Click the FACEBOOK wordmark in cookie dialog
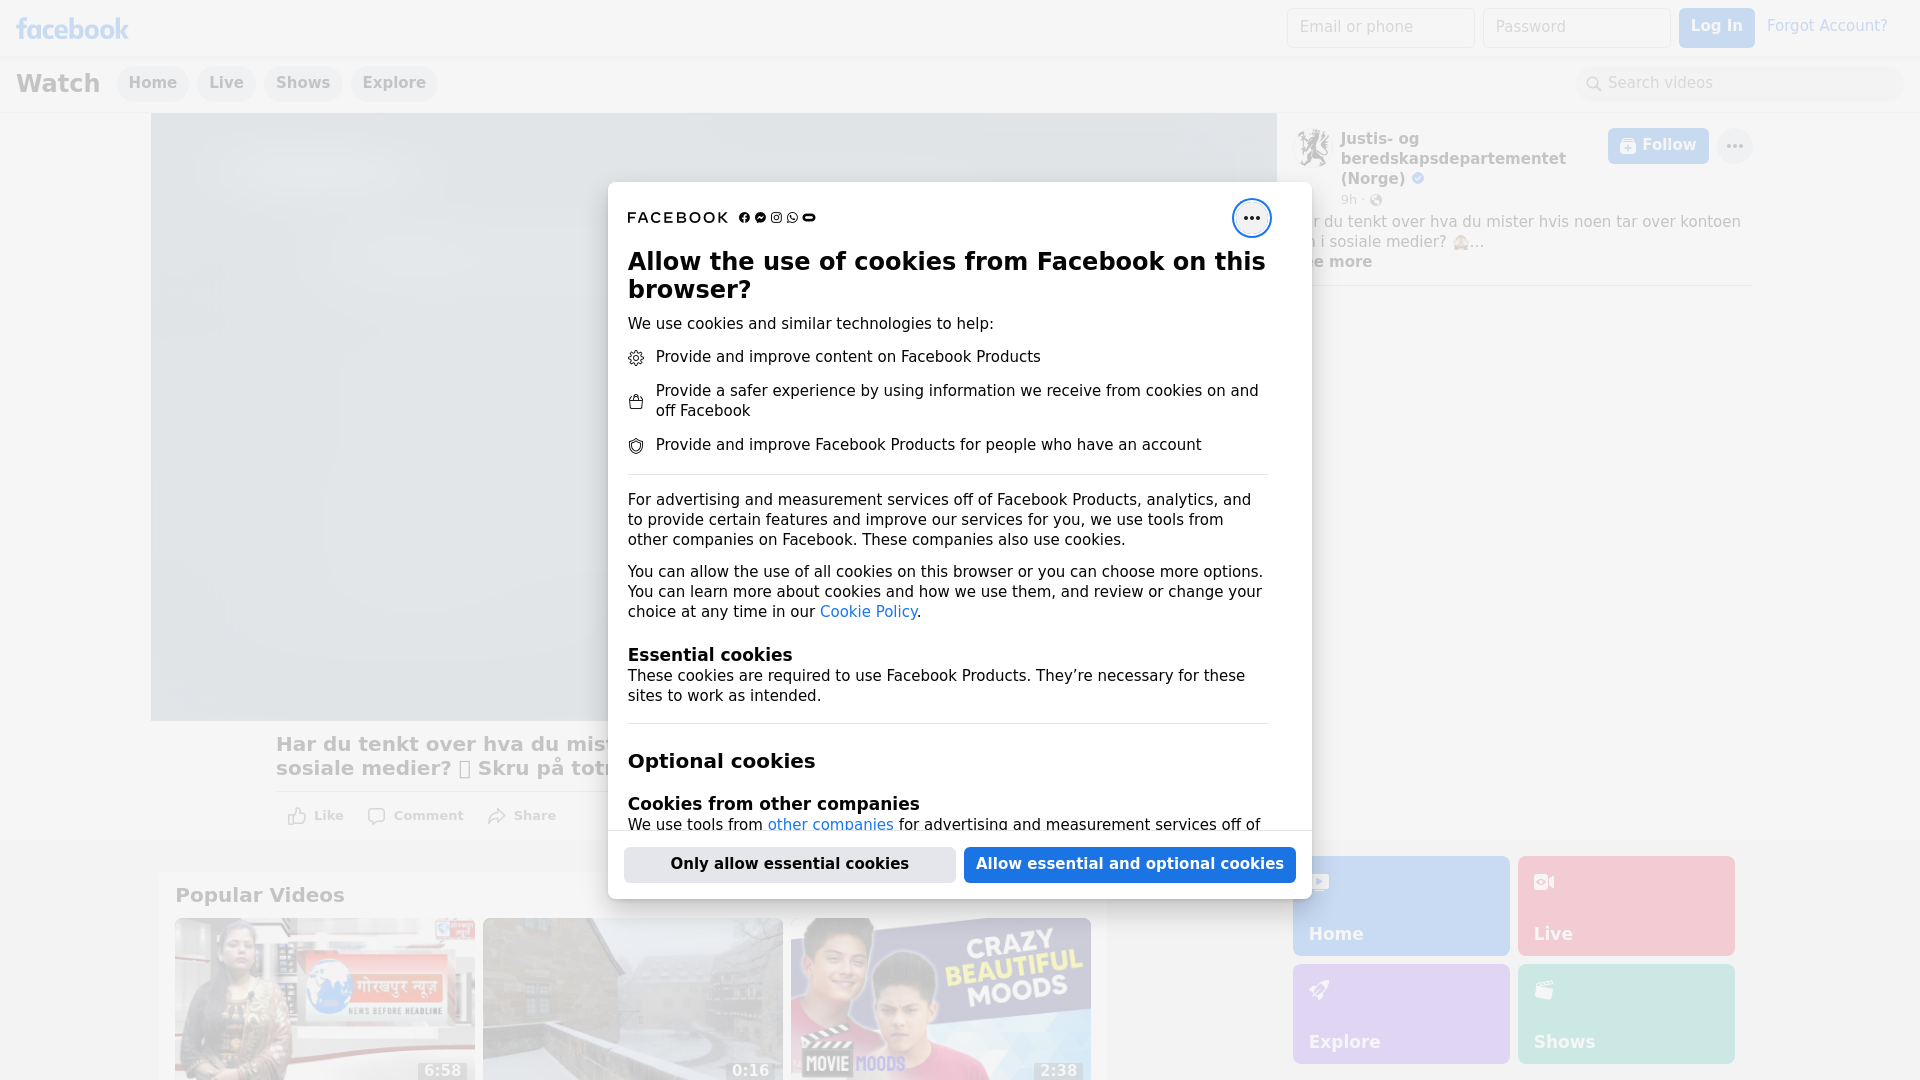This screenshot has height=1080, width=1920. (678, 218)
